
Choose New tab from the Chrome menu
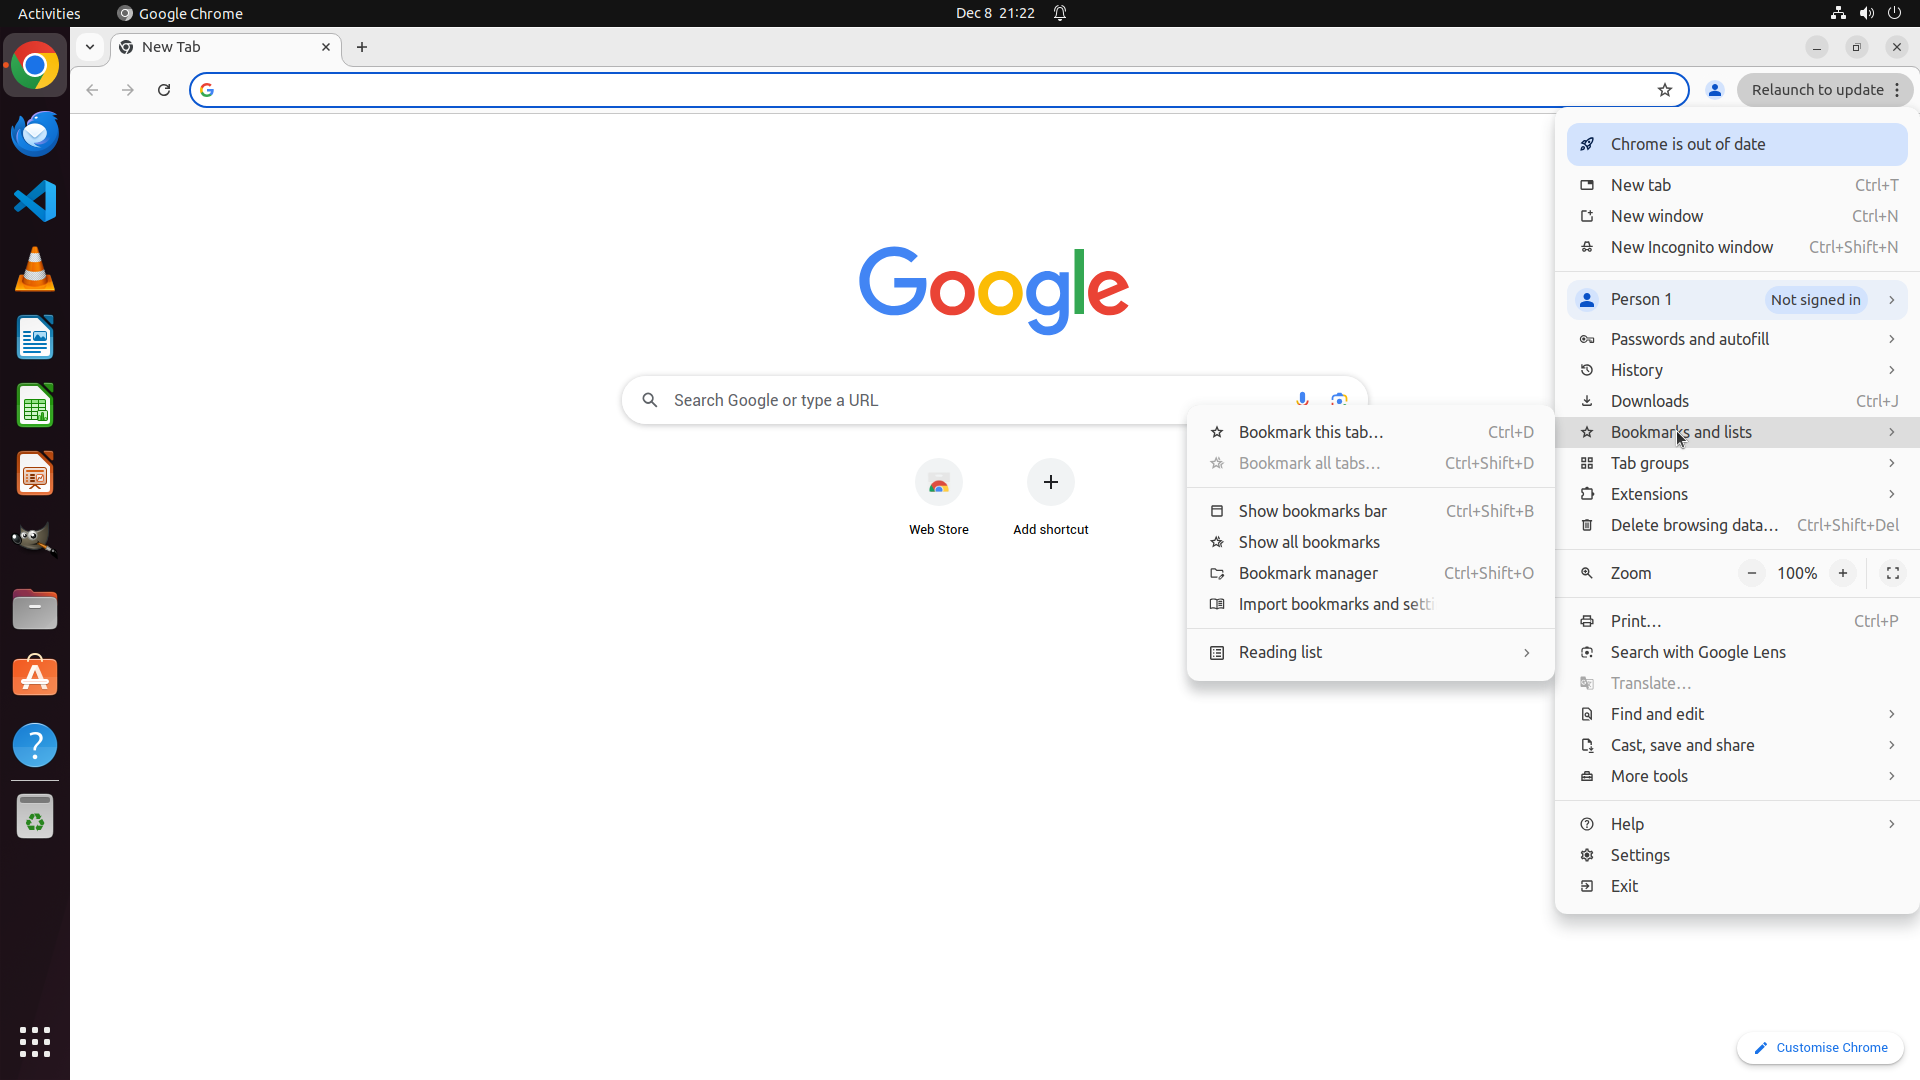[1737, 185]
